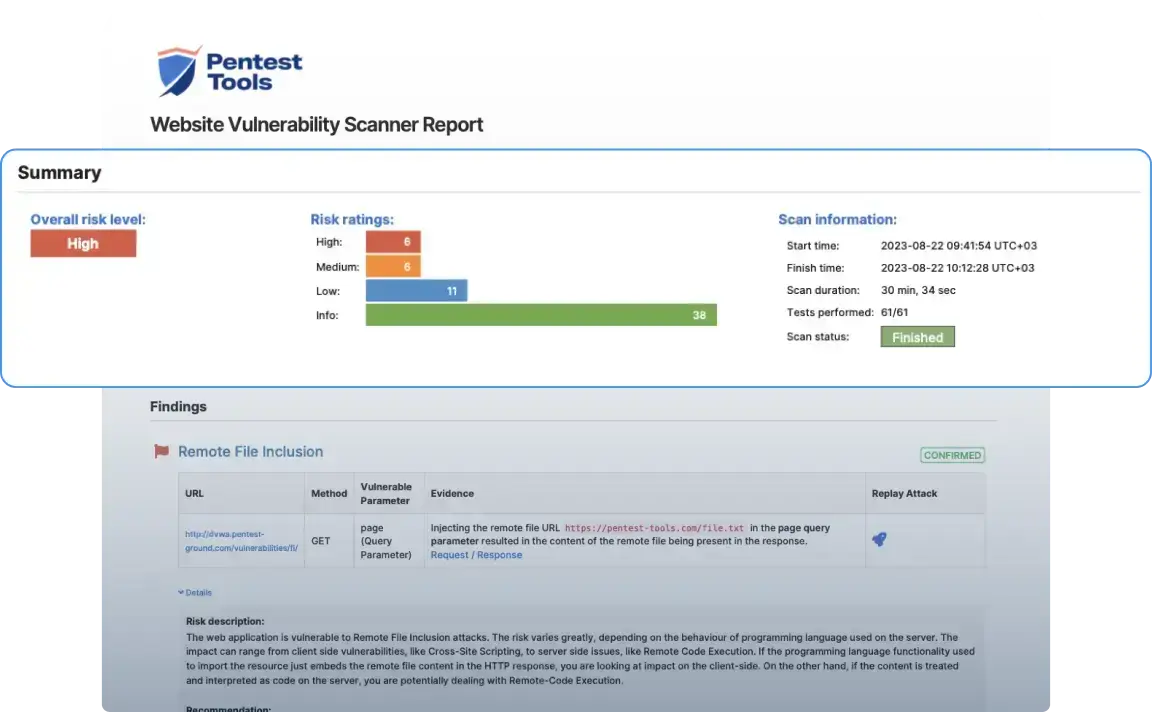
Task: Click the CONFIRMED status label
Action: click(x=952, y=454)
